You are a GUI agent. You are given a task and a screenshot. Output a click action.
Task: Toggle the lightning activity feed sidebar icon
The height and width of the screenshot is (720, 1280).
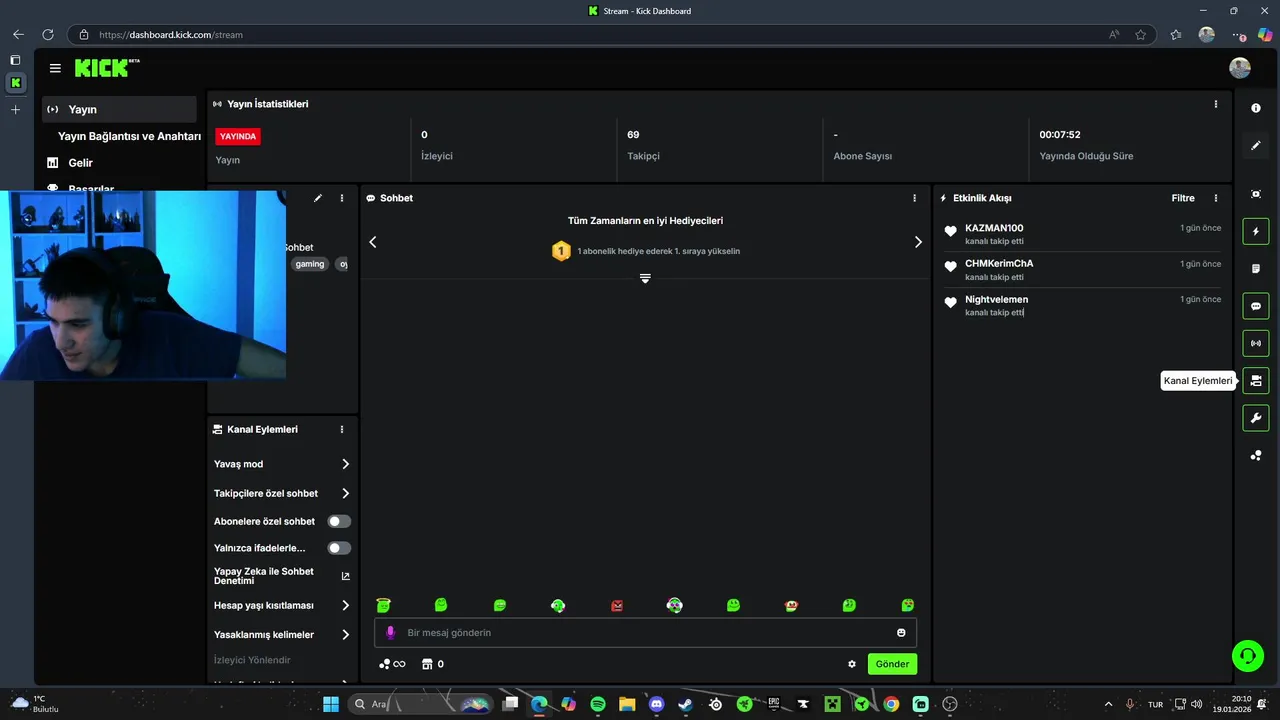tap(1256, 232)
